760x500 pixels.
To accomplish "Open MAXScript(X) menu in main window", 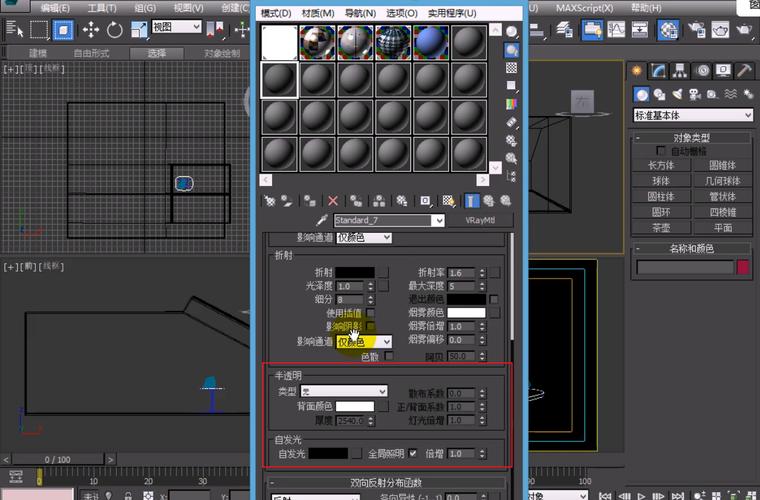I will click(x=584, y=8).
